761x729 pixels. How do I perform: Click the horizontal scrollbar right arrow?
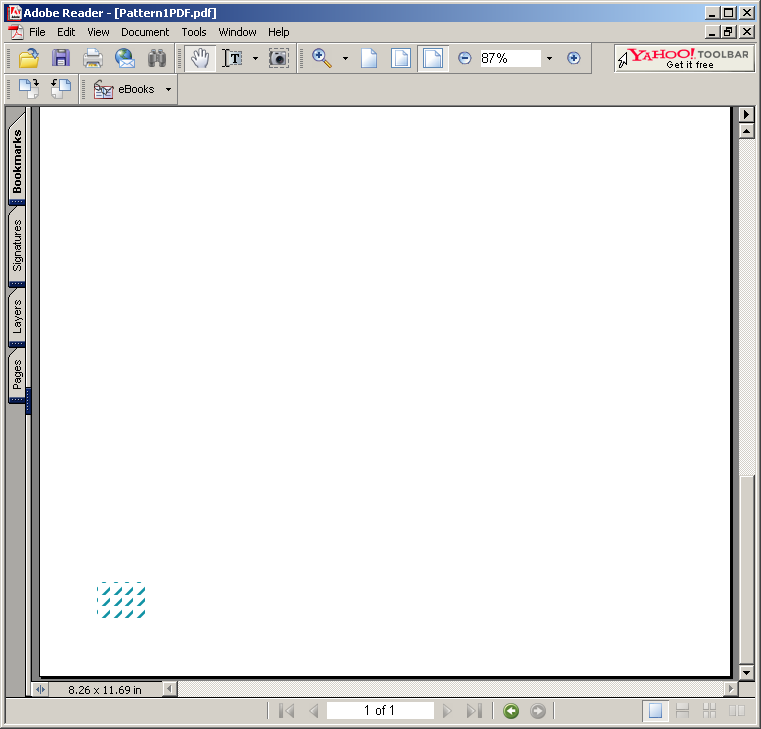pyautogui.click(x=730, y=689)
